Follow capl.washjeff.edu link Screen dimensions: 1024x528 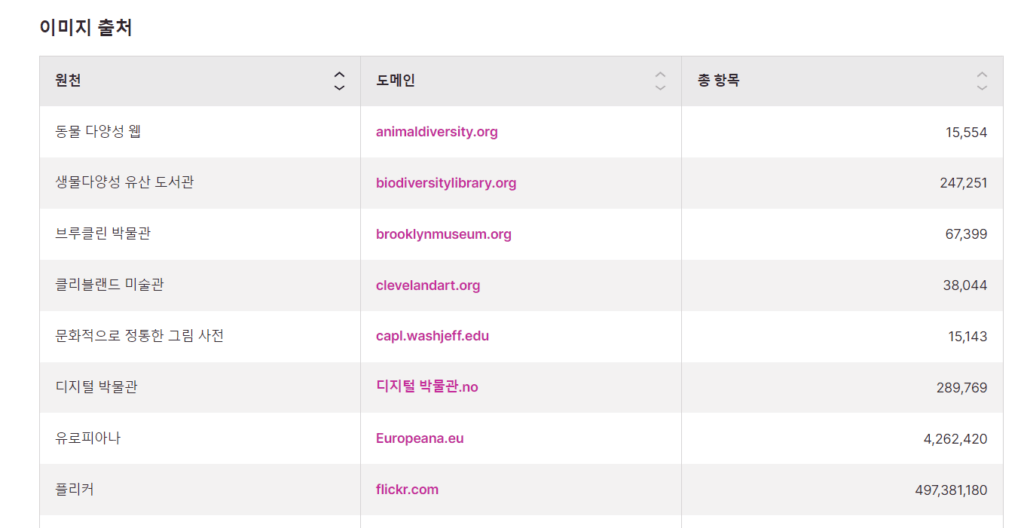432,336
